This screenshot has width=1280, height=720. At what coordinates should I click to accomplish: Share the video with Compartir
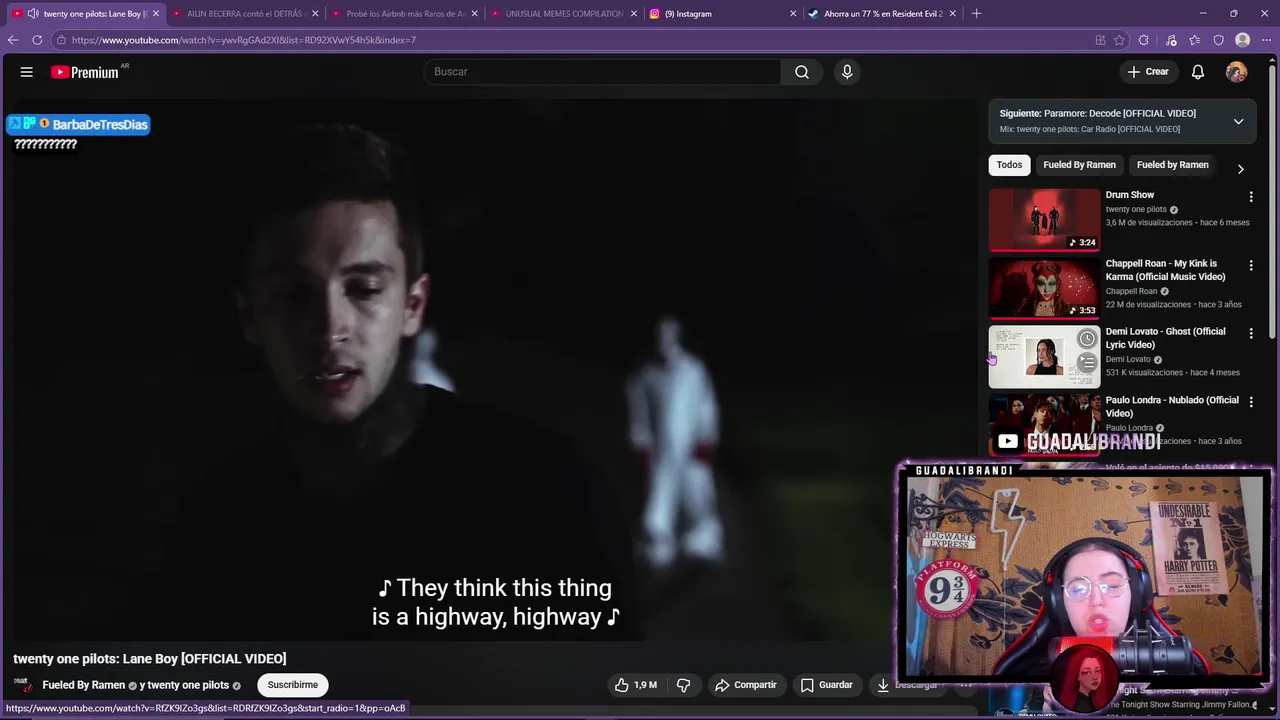click(746, 685)
